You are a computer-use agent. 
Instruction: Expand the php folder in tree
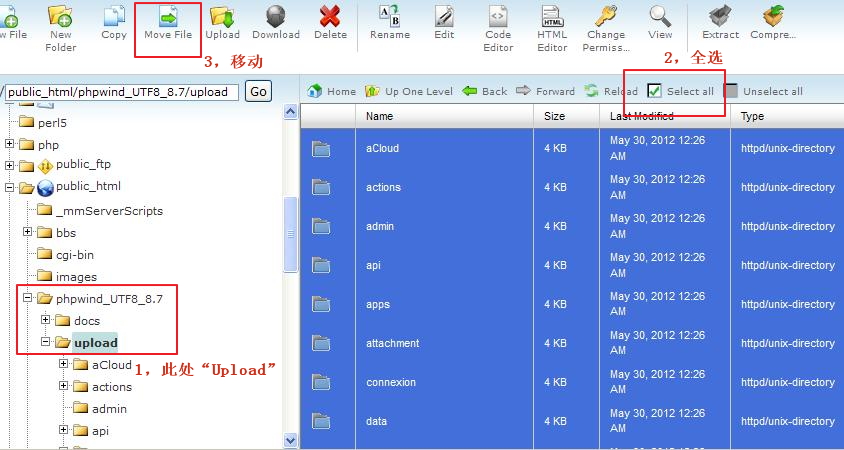10,144
